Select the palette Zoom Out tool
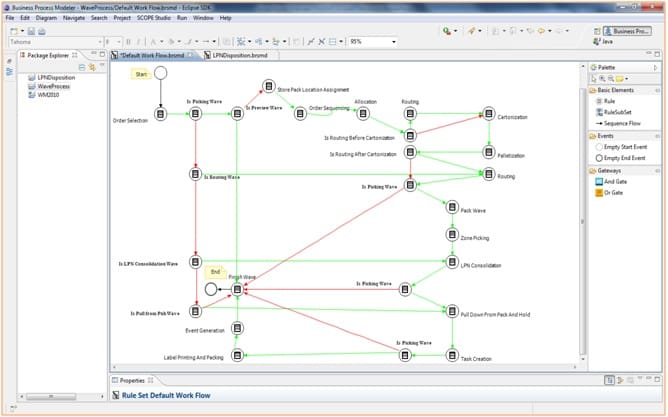The width and height of the screenshot is (668, 417). (611, 79)
